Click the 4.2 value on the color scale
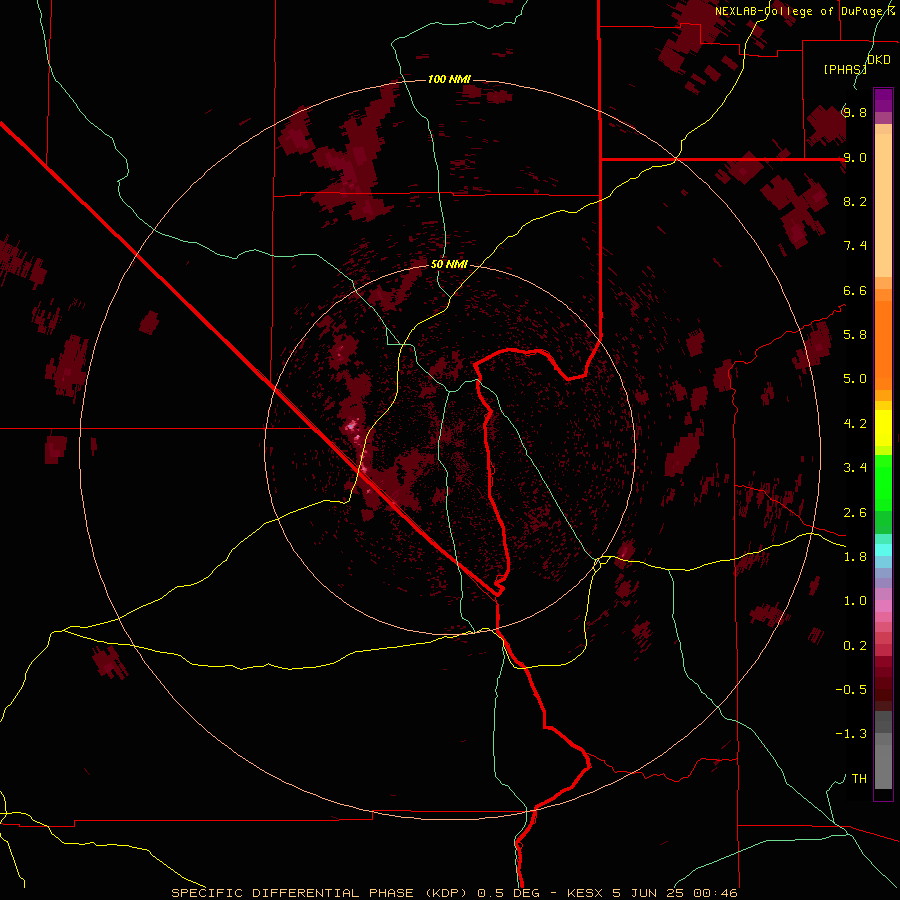This screenshot has height=900, width=900. 855,424
